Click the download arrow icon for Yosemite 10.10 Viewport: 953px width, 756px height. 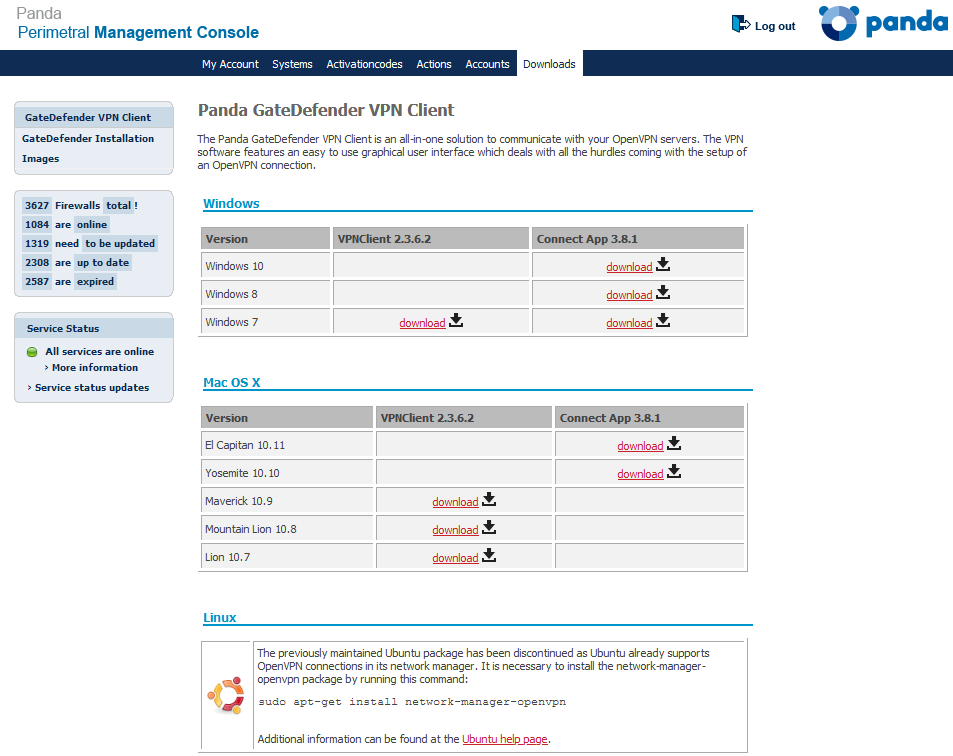(674, 471)
